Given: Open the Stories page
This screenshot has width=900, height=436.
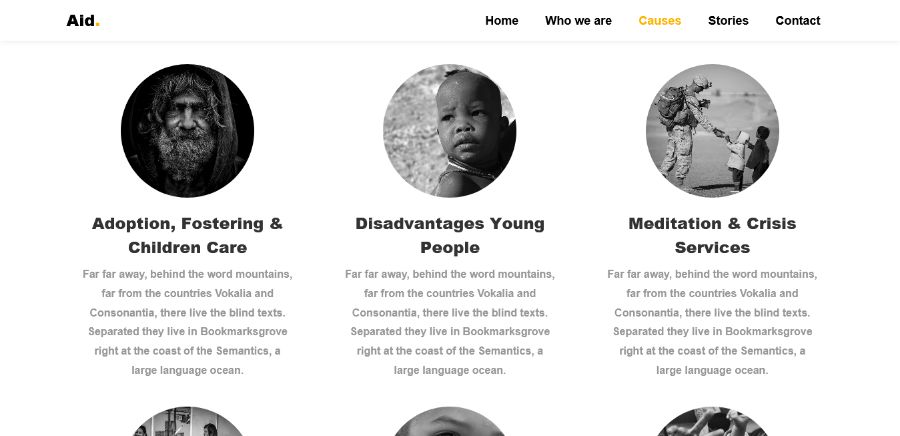Looking at the screenshot, I should point(728,21).
